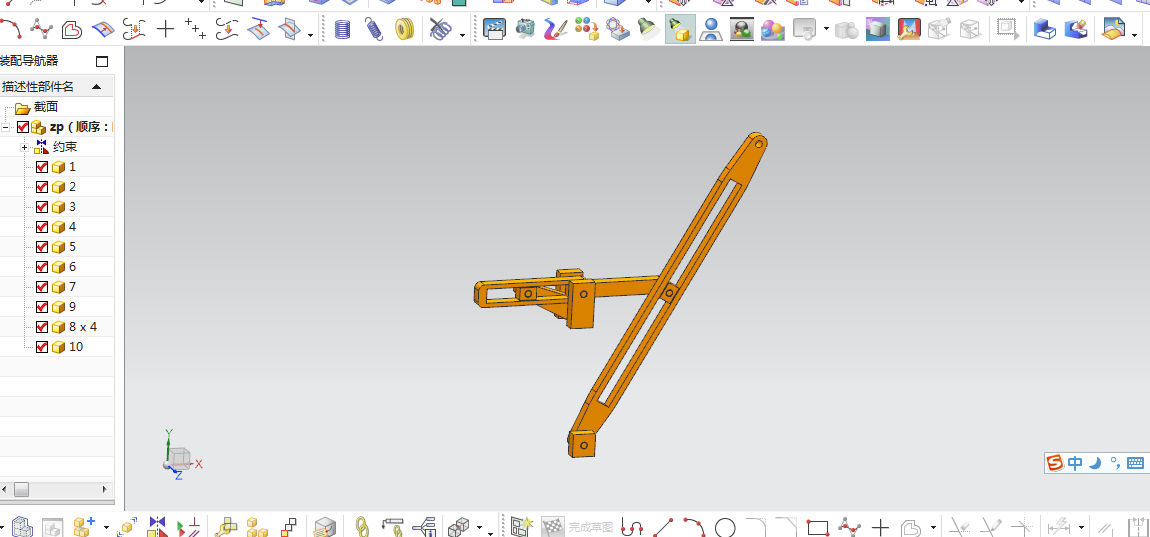Click the green lamp light icon
This screenshot has width=1150, height=537.
(x=648, y=29)
